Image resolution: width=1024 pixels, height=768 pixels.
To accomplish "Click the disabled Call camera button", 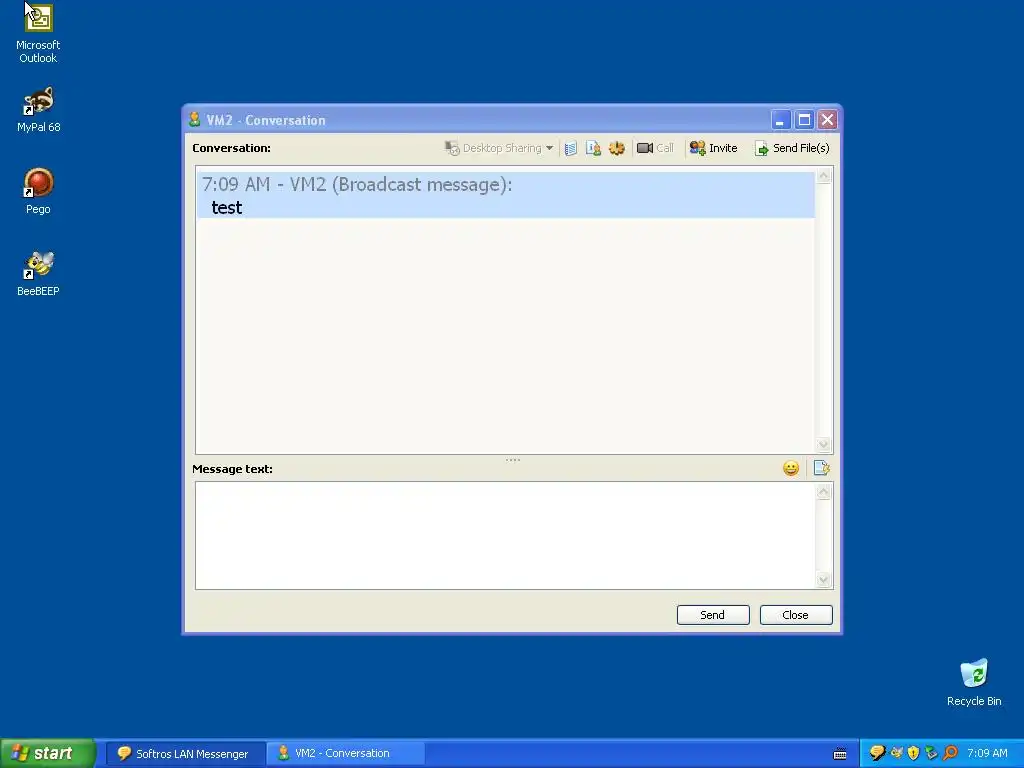I will 655,148.
